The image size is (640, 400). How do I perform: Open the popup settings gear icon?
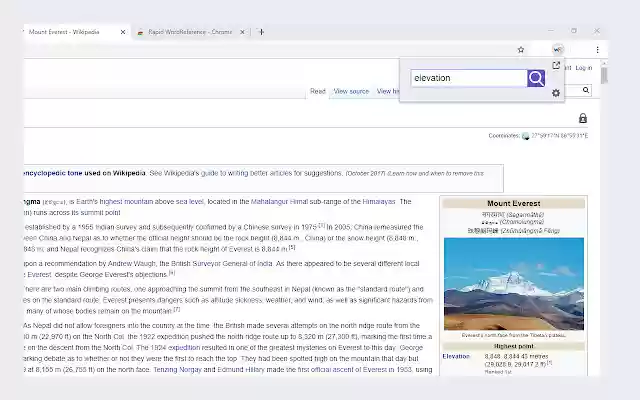(556, 93)
